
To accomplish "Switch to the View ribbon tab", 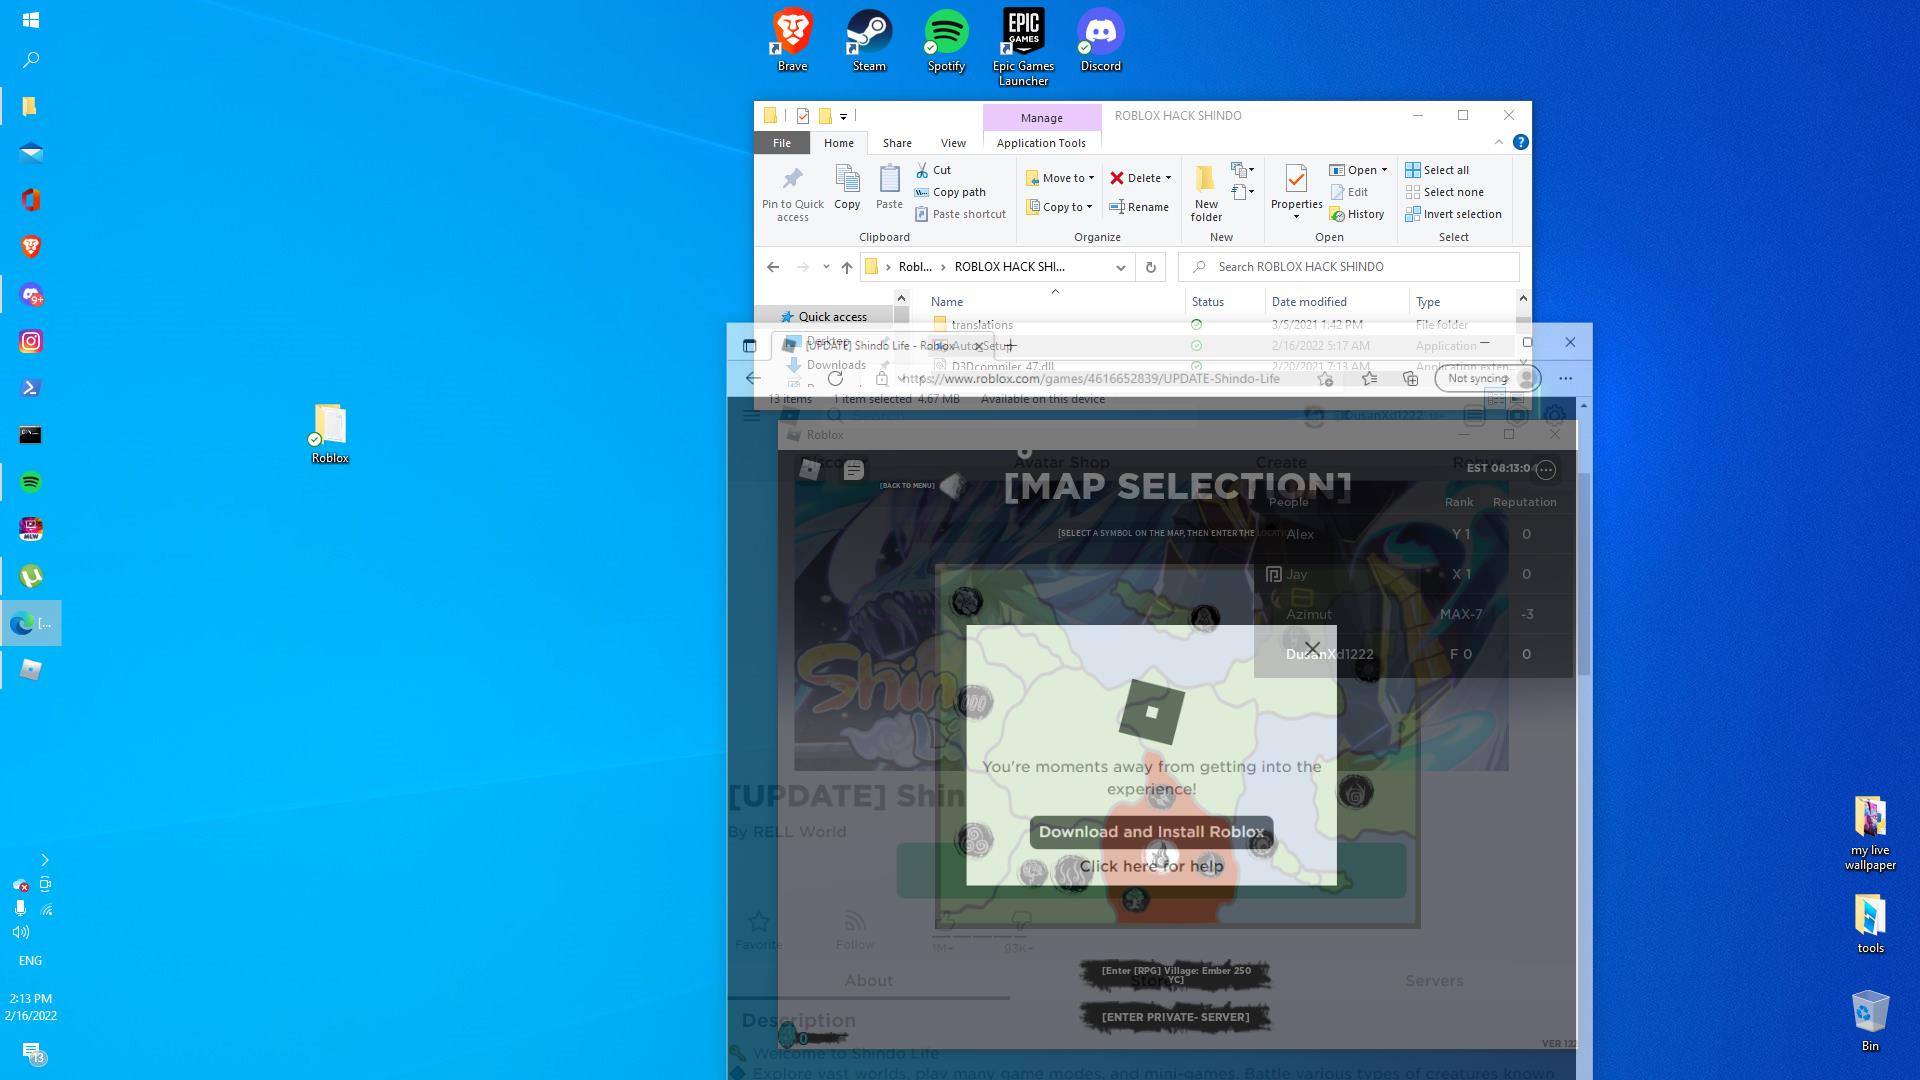I will point(953,143).
